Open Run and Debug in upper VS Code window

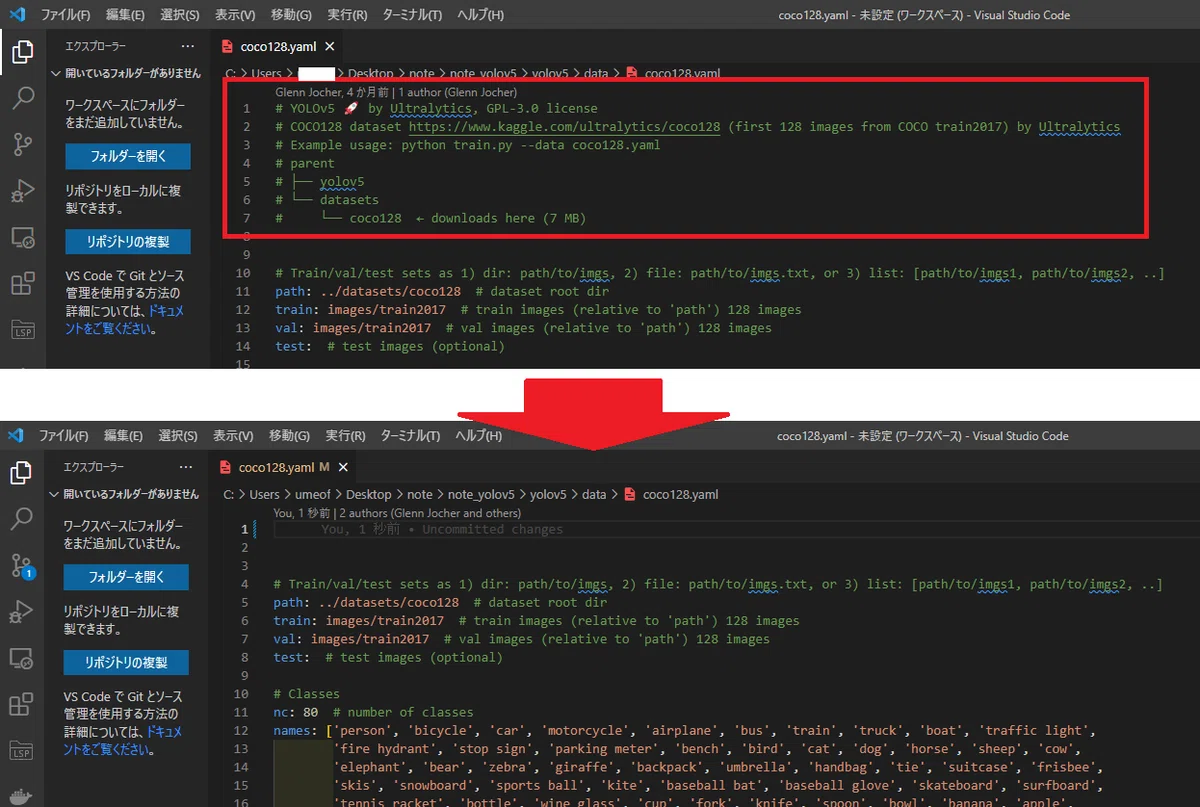(x=22, y=191)
